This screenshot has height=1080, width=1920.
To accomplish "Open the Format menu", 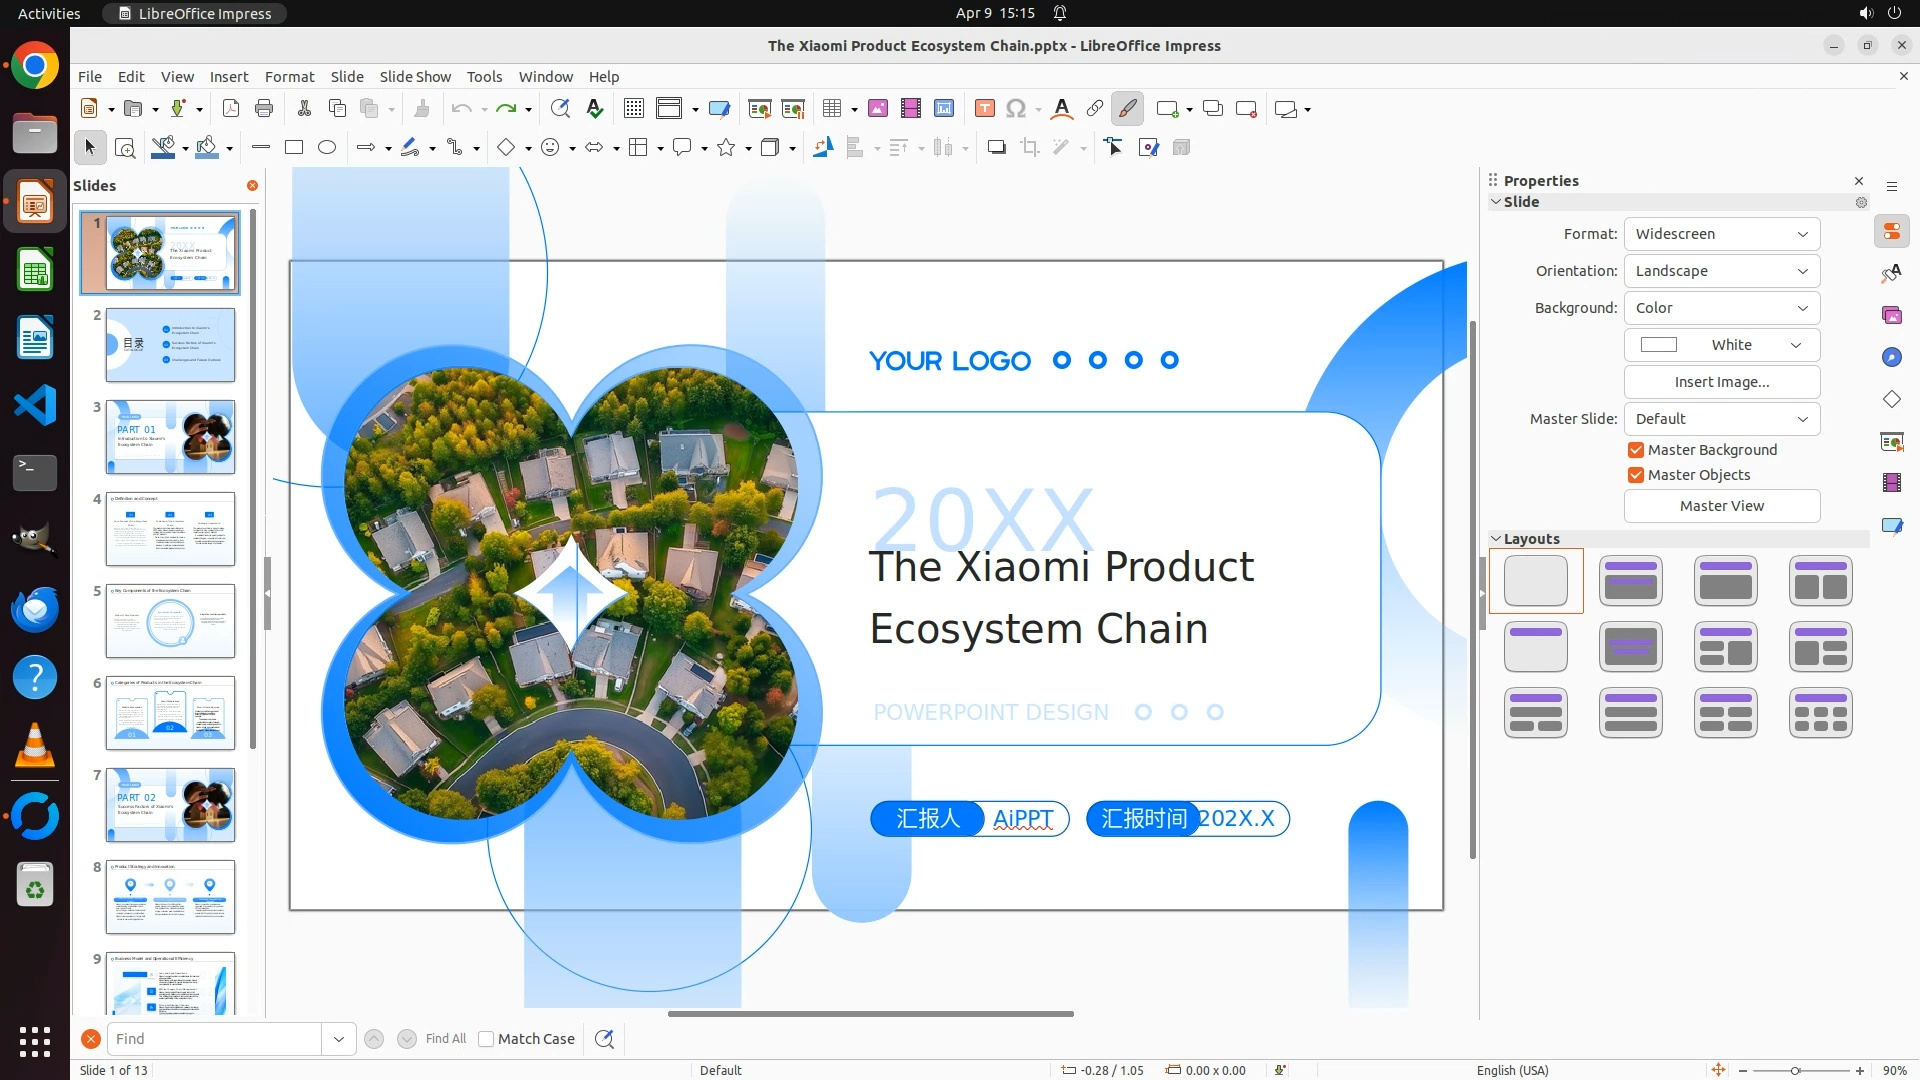I will (x=289, y=77).
